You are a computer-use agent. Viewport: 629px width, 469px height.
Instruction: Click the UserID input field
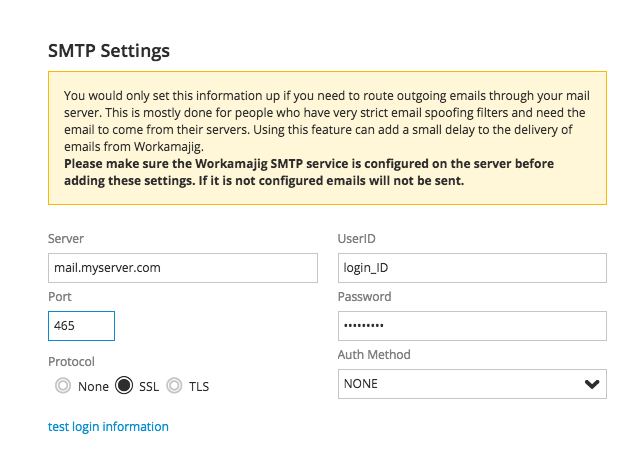click(x=472, y=268)
